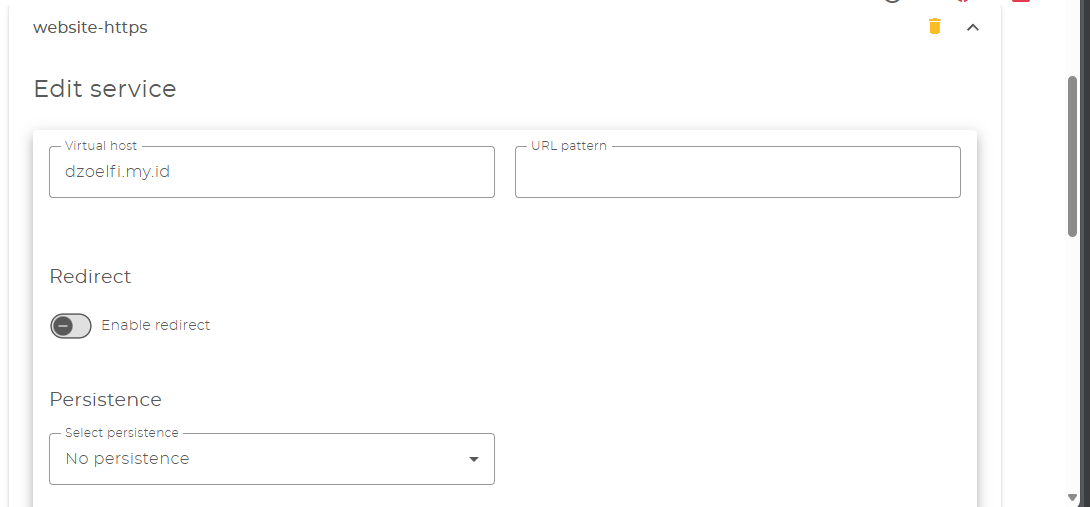Click the dzoelfi.my.id hostname text

(118, 172)
